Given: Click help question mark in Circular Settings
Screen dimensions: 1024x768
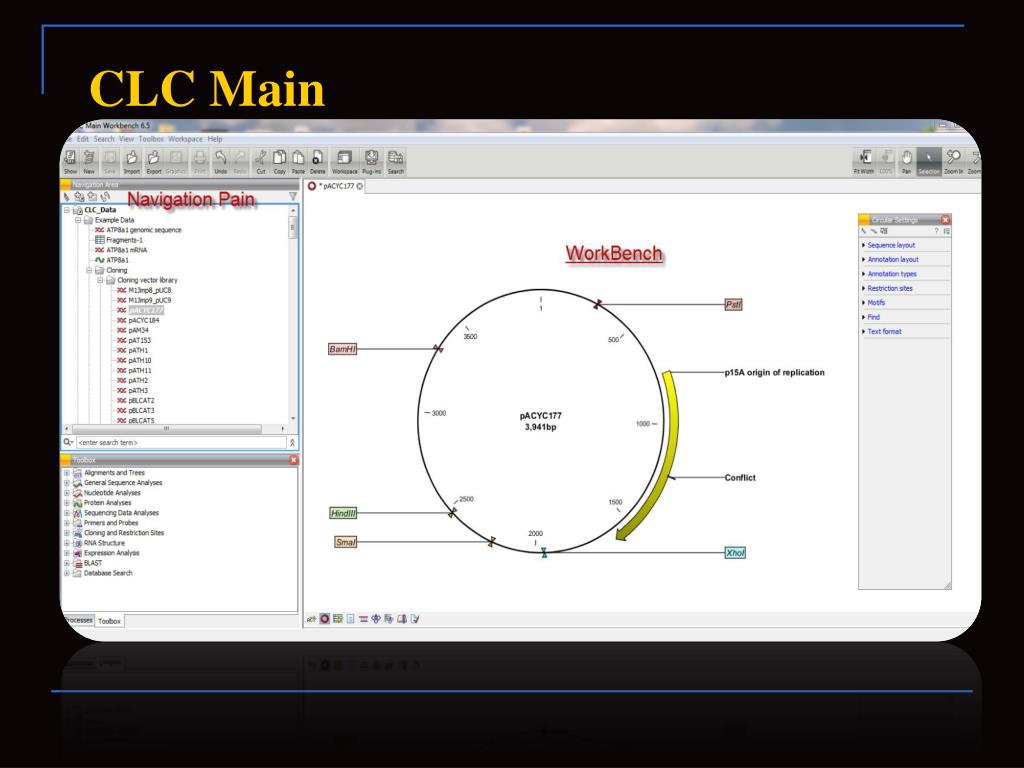Looking at the screenshot, I should click(x=936, y=231).
